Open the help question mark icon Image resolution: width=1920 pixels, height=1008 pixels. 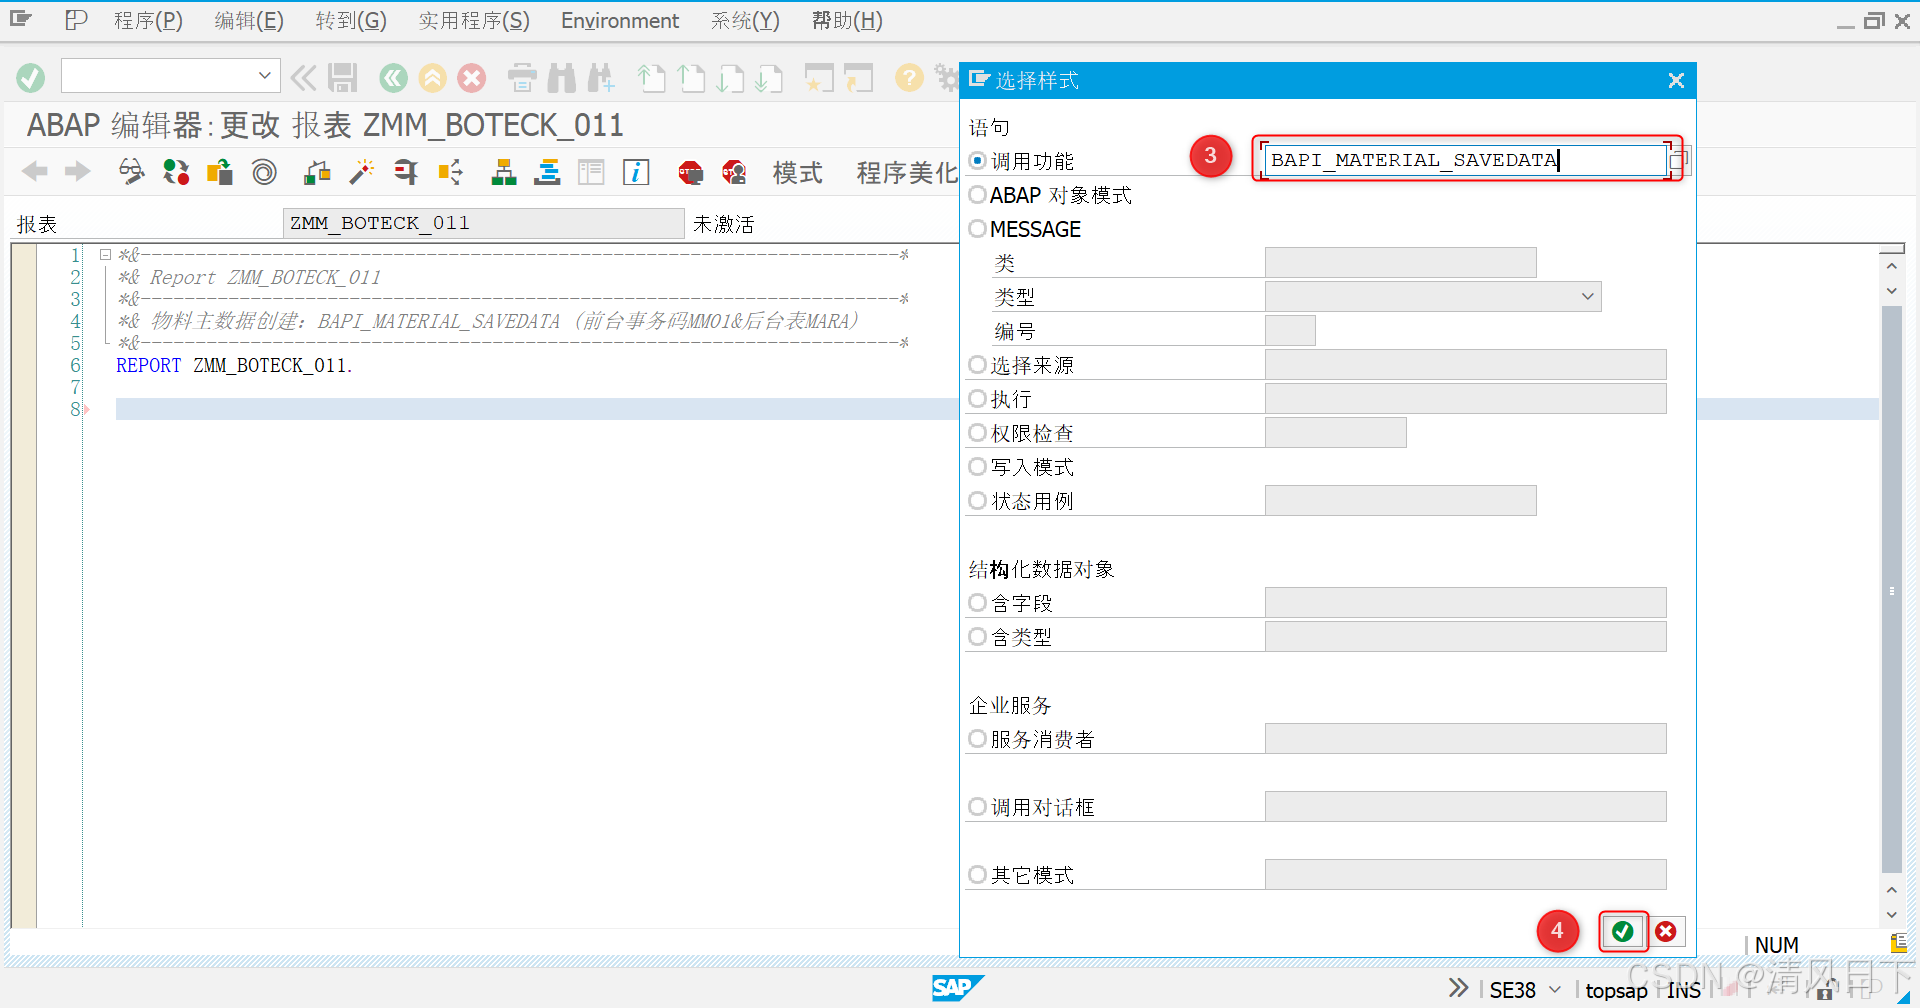pyautogui.click(x=909, y=77)
